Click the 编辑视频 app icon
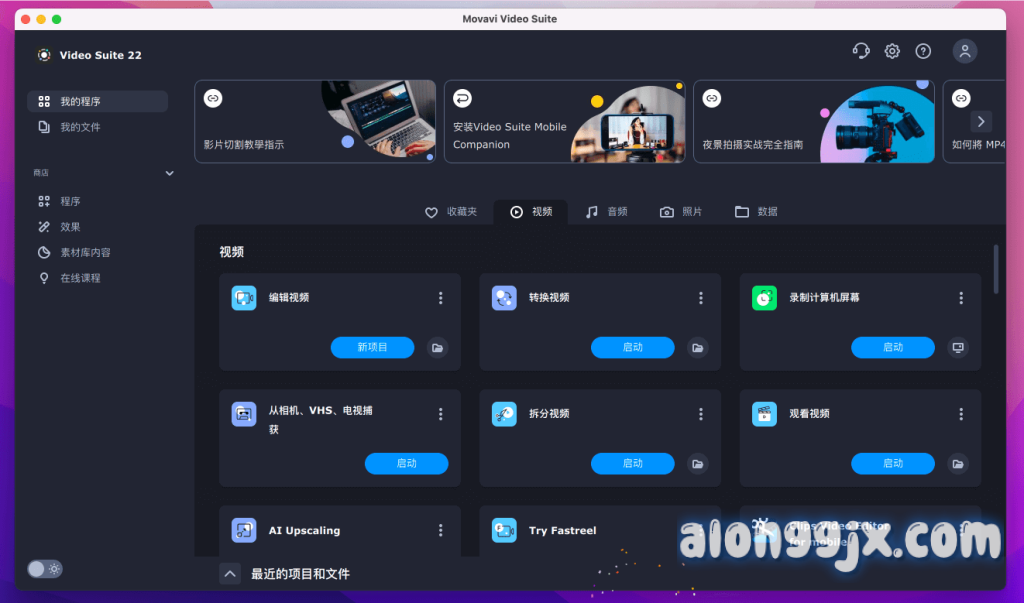1024x603 pixels. pos(244,298)
